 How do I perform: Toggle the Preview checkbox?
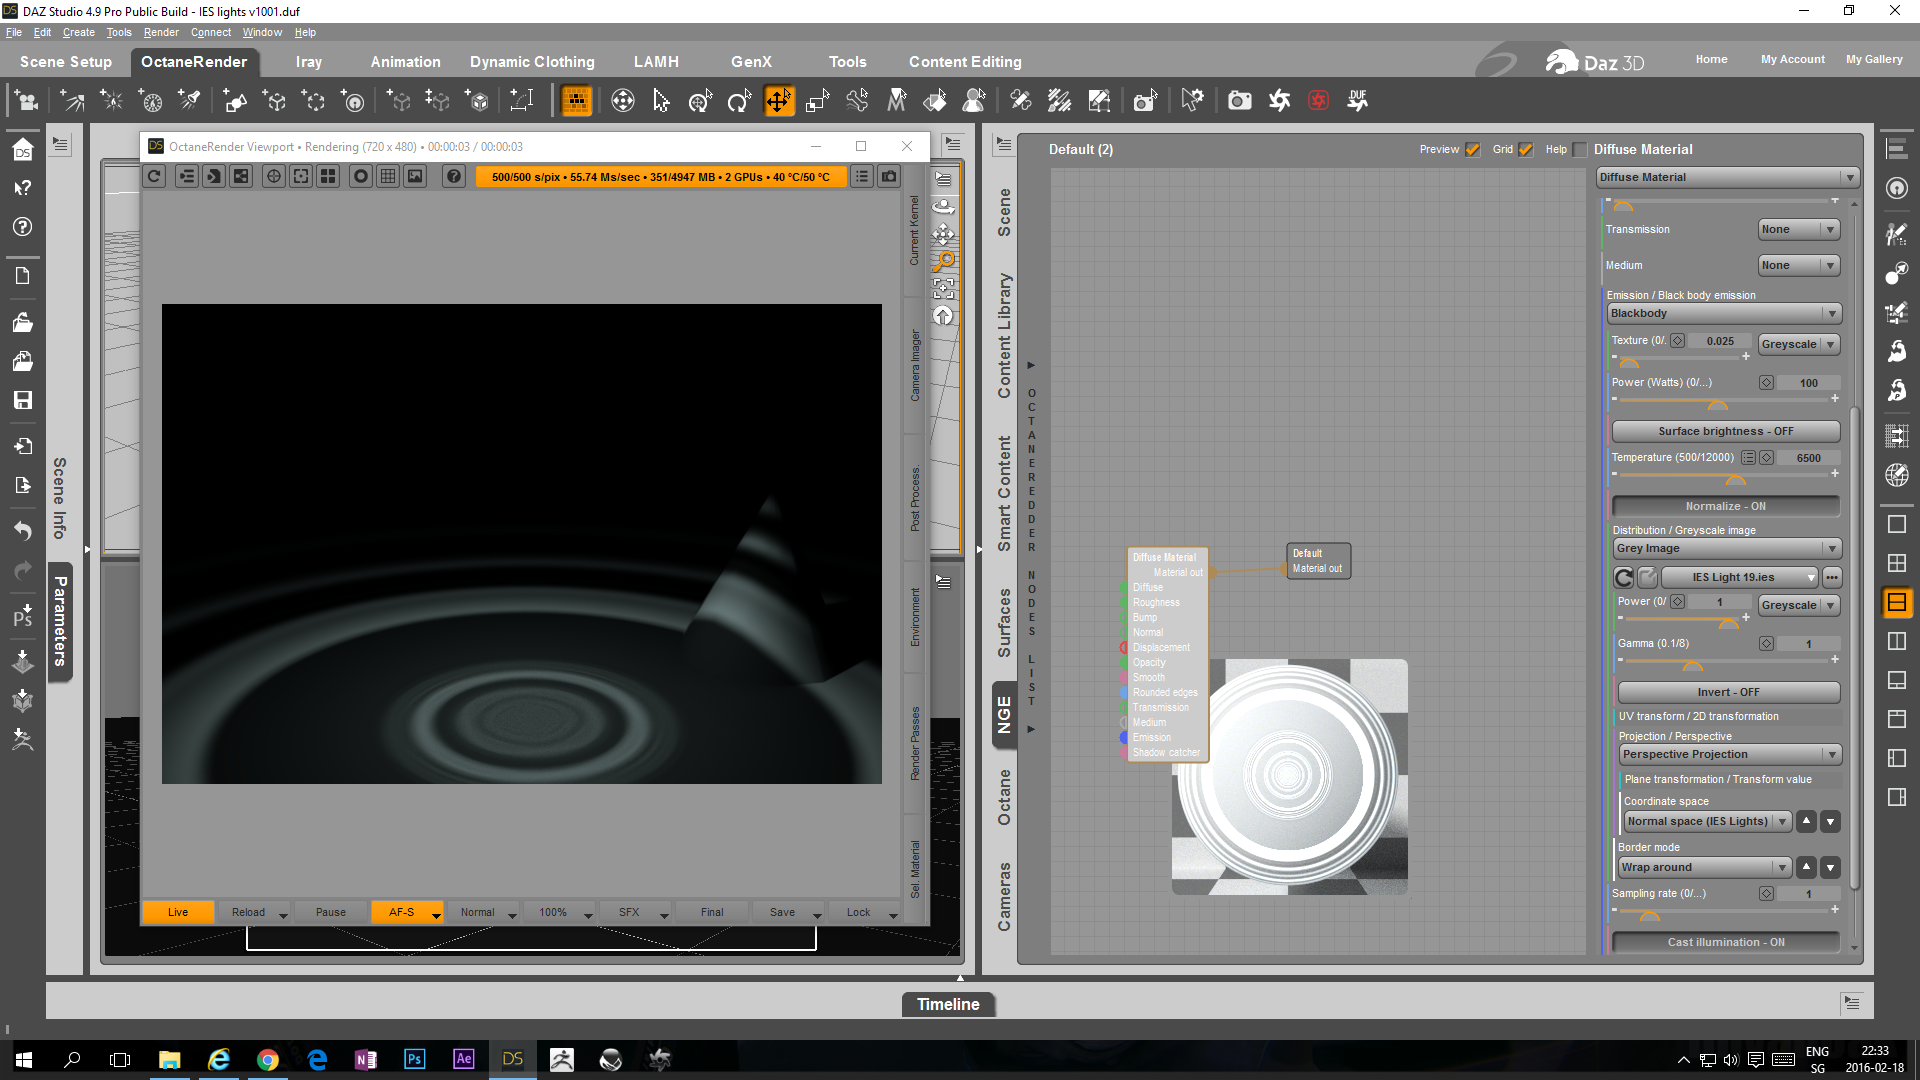point(1472,150)
